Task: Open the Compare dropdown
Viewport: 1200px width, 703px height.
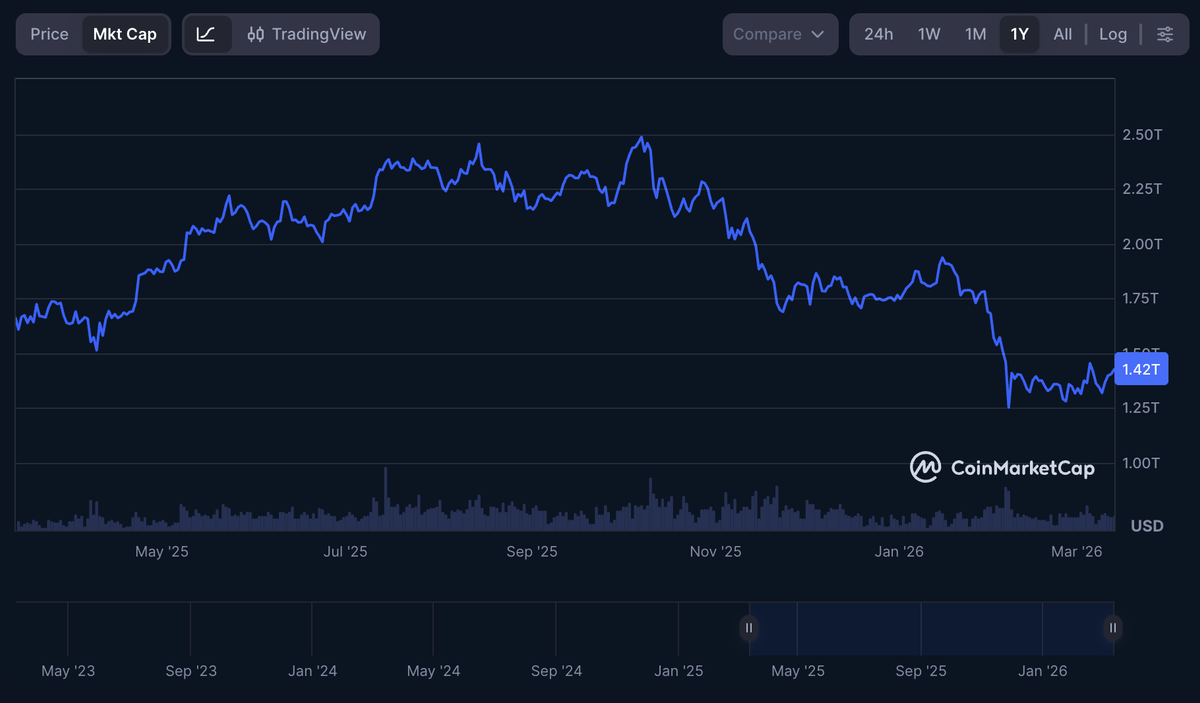Action: point(780,34)
